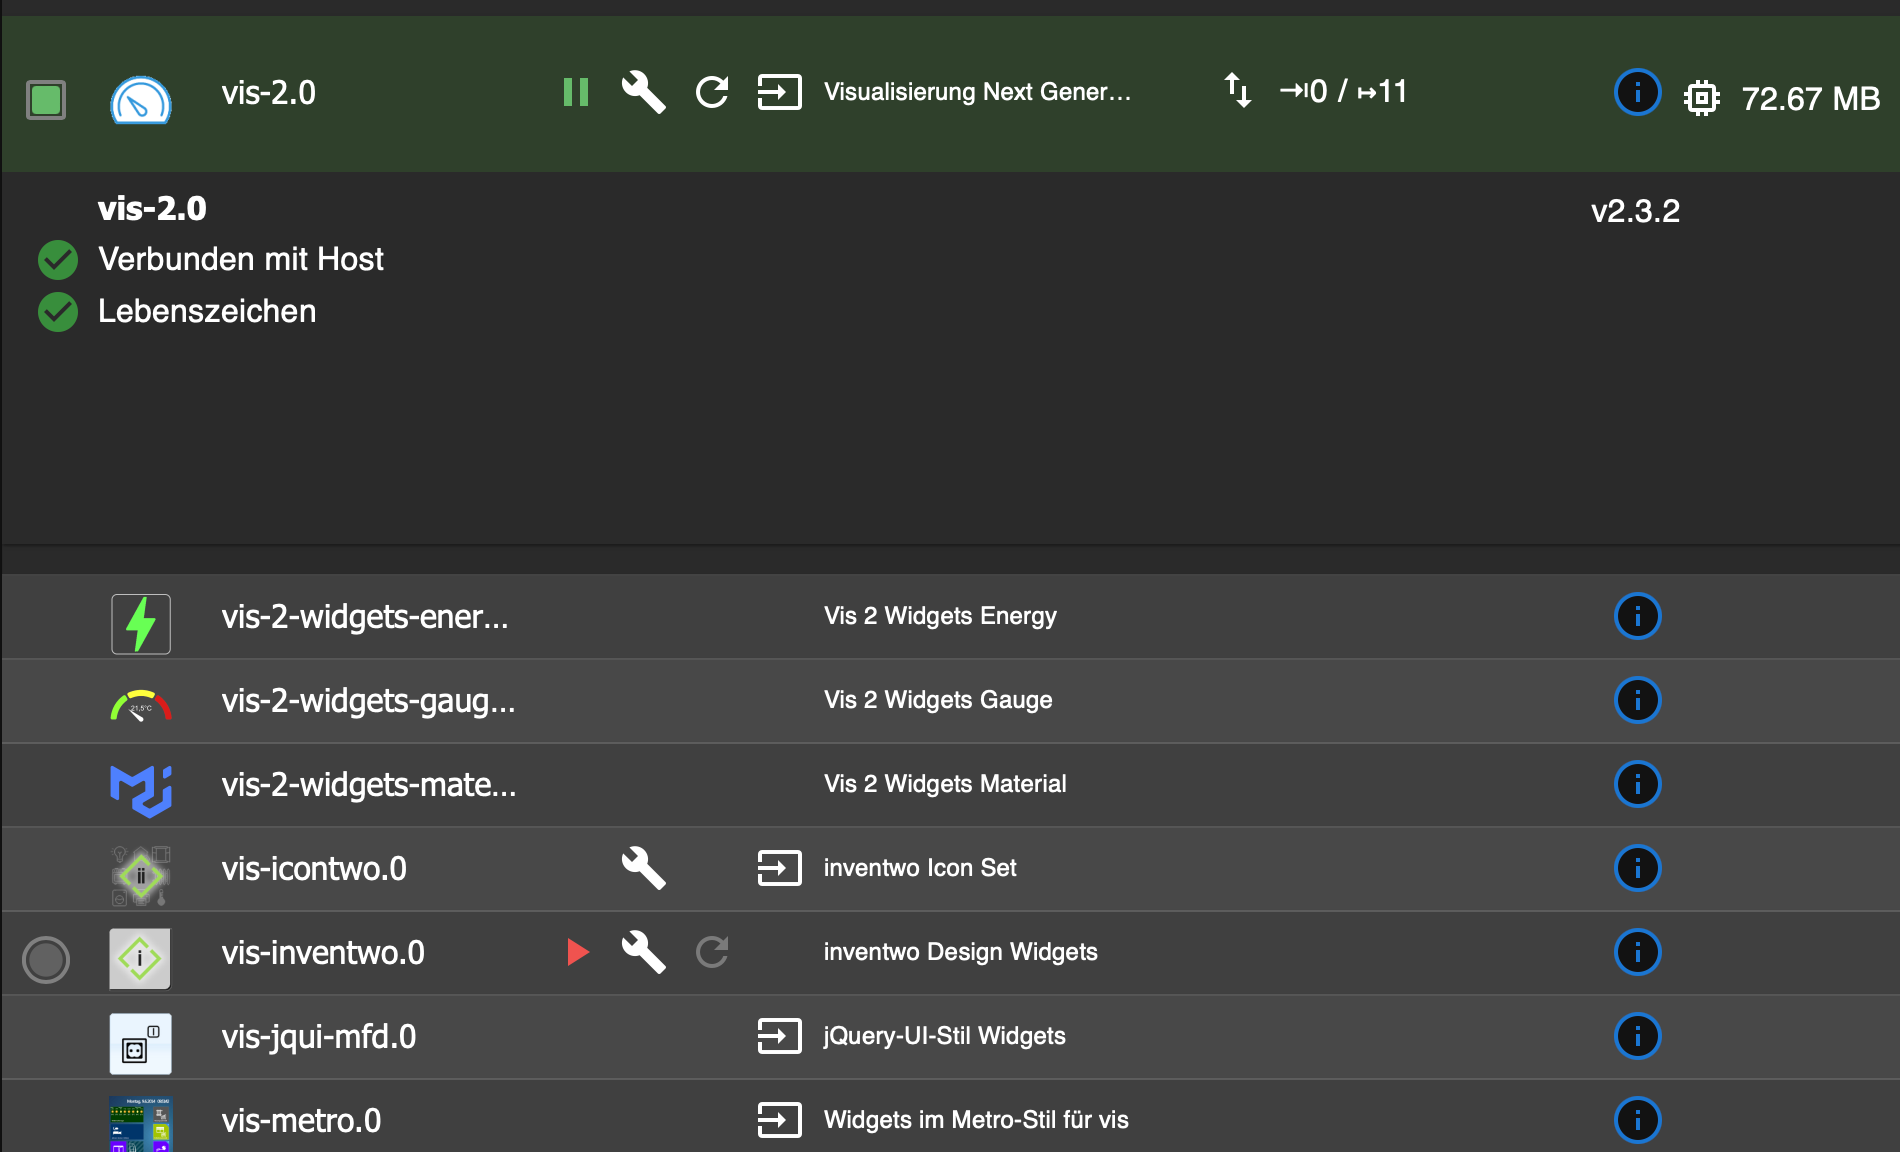Click the vis-2.0 gauge logo
1900x1152 pixels.
pos(141,100)
